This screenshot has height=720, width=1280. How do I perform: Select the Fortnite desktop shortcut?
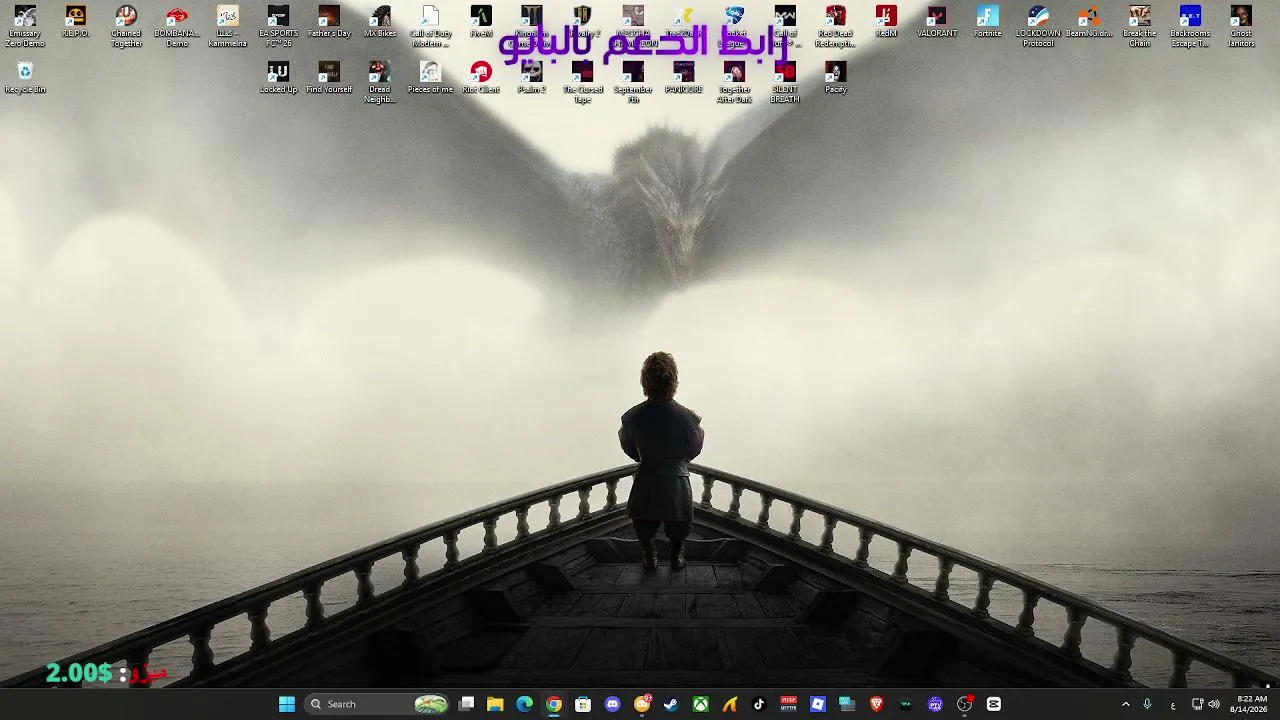click(x=987, y=23)
